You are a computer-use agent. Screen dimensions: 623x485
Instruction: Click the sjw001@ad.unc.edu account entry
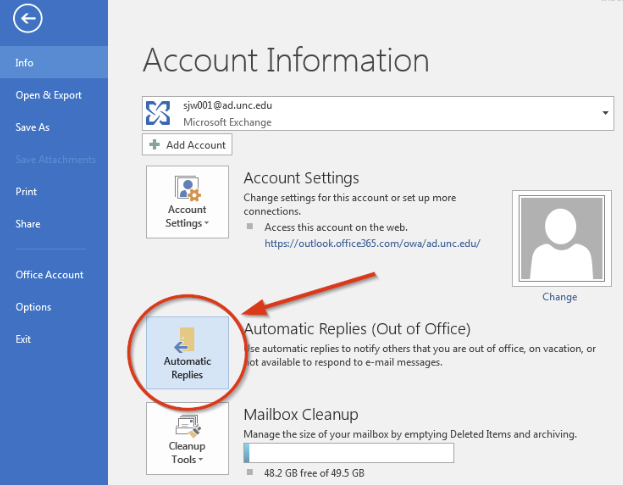(377, 113)
